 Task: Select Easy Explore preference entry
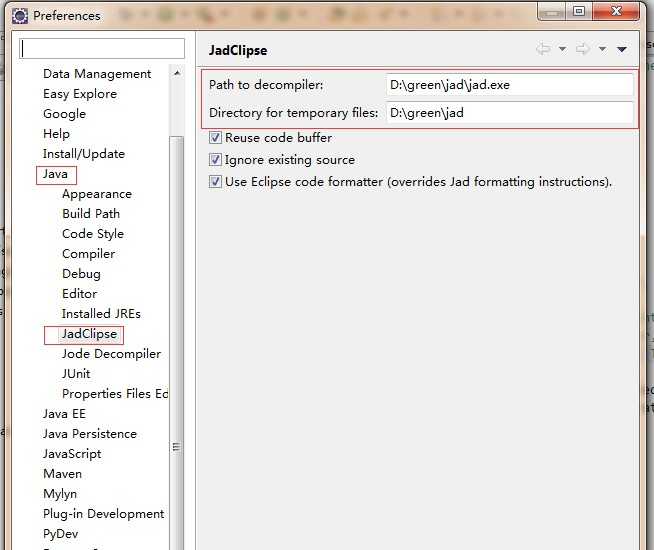[x=80, y=94]
